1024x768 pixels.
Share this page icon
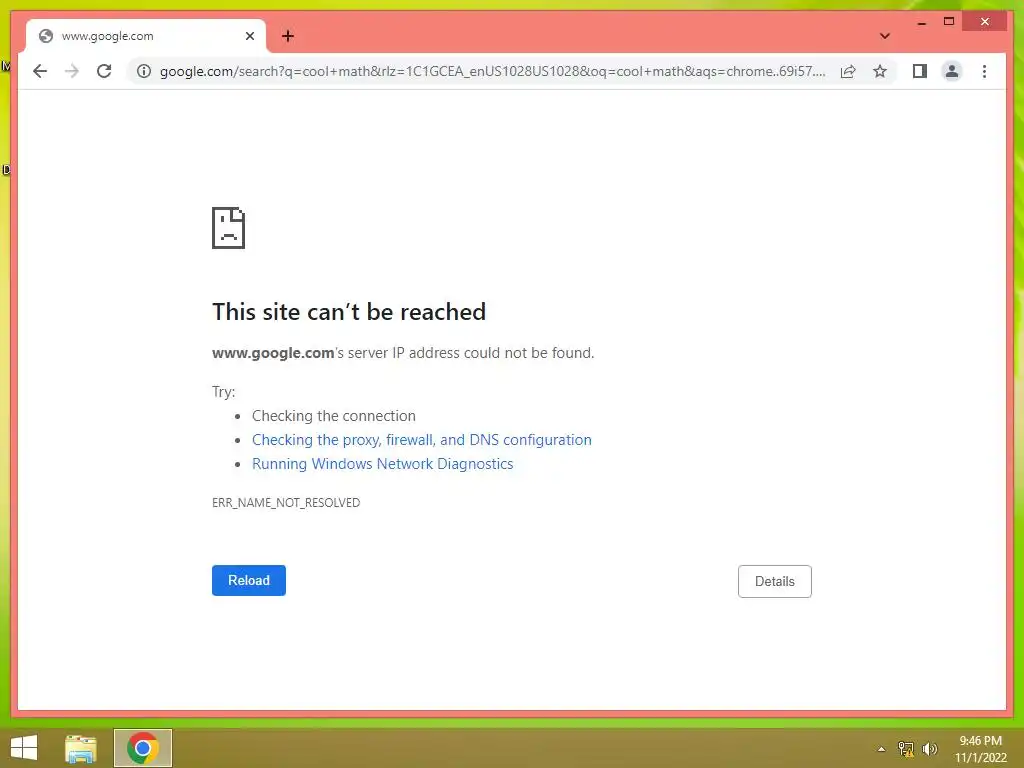point(848,71)
